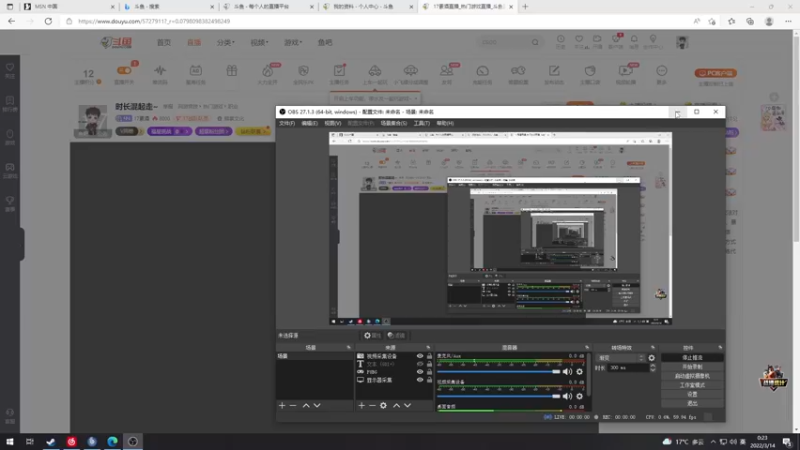Image resolution: width=800 pixels, height=450 pixels.
Task: Open transition properties gear beside 渐变
Action: click(652, 358)
